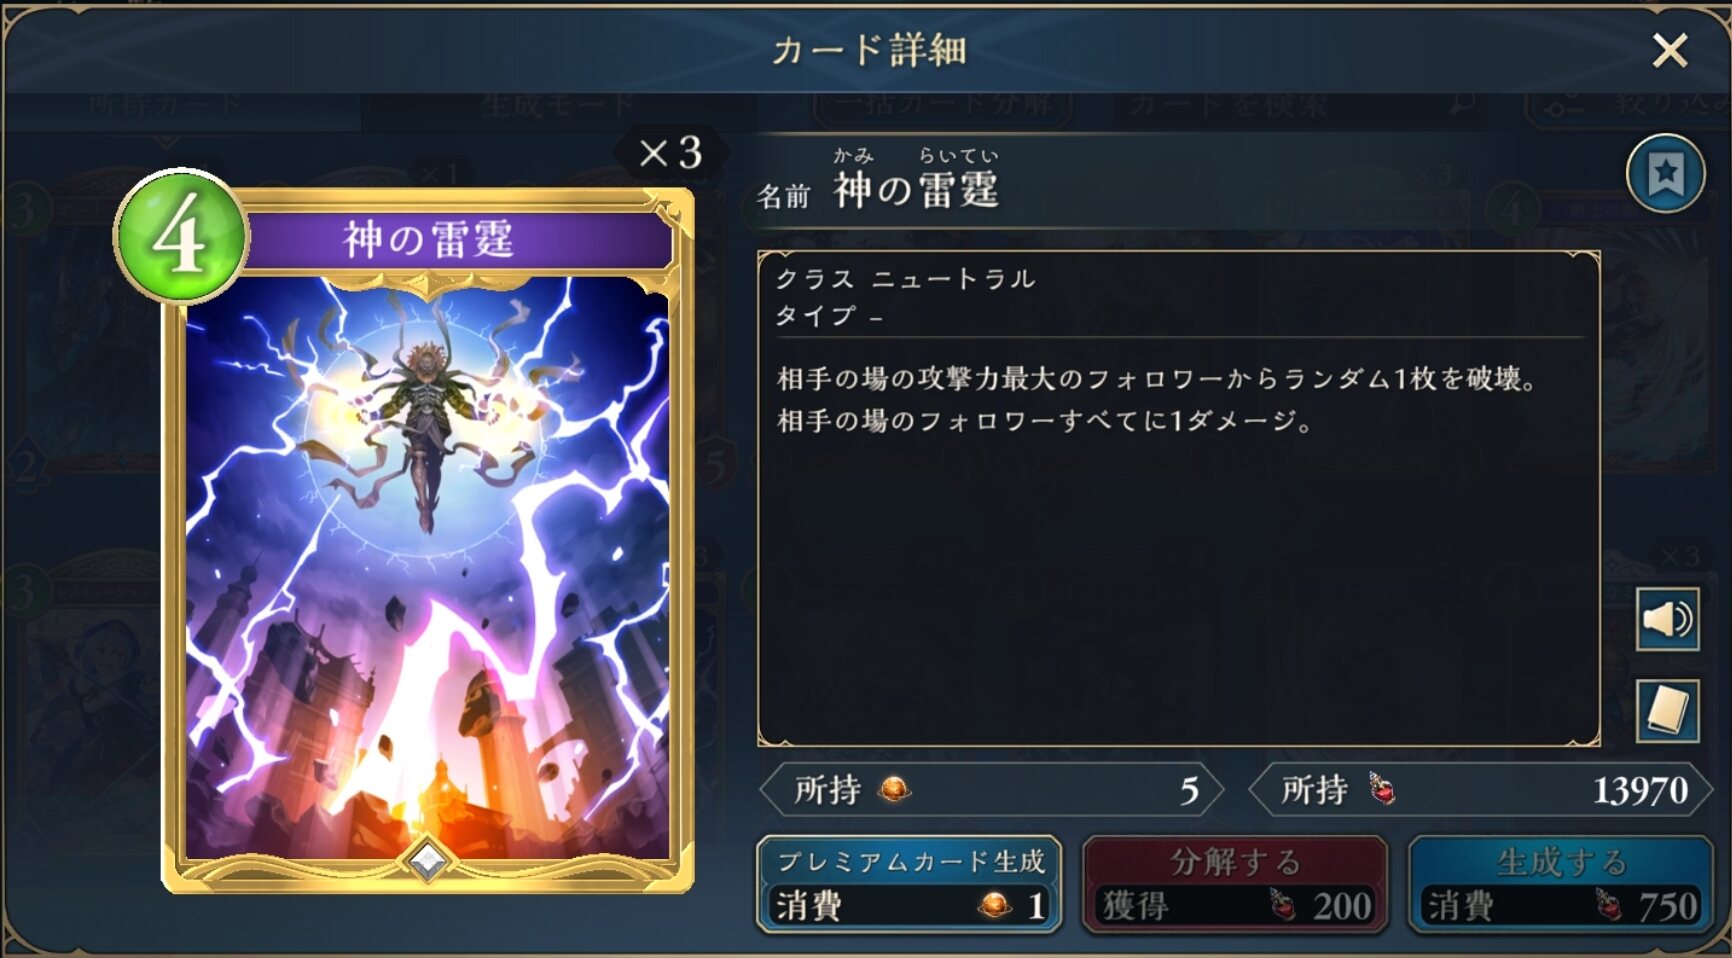Viewport: 1732px width, 958px height.
Task: Click the 生成する button
Action: click(1561, 885)
